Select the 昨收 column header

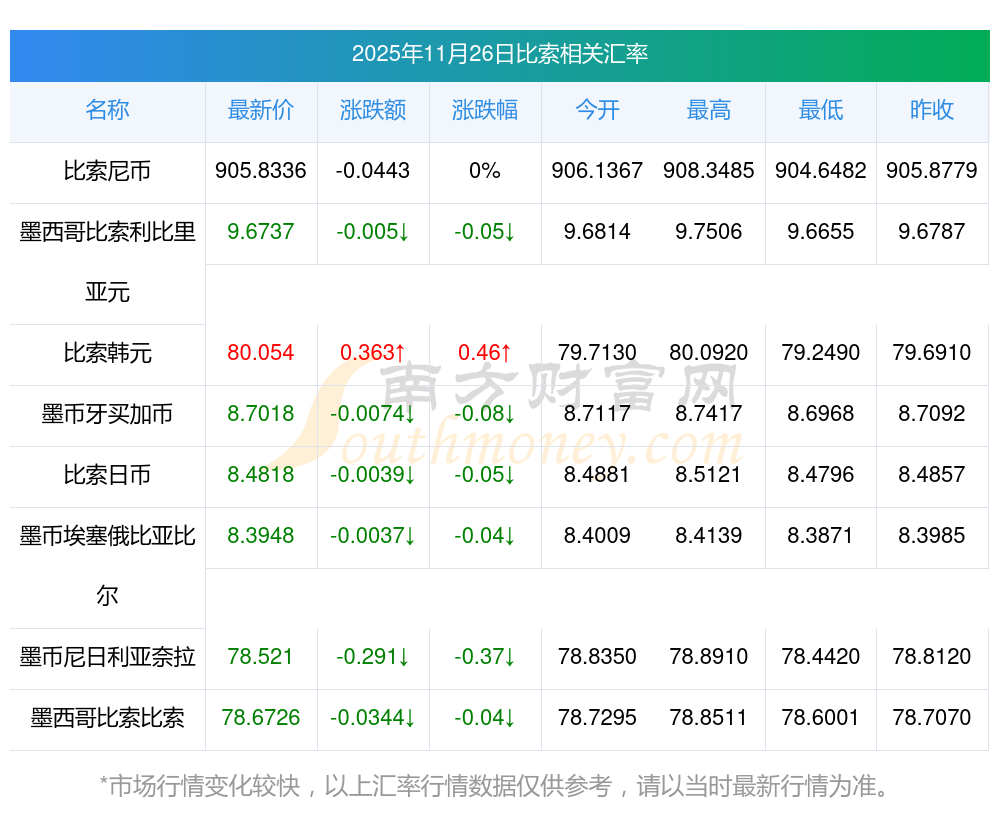point(932,111)
